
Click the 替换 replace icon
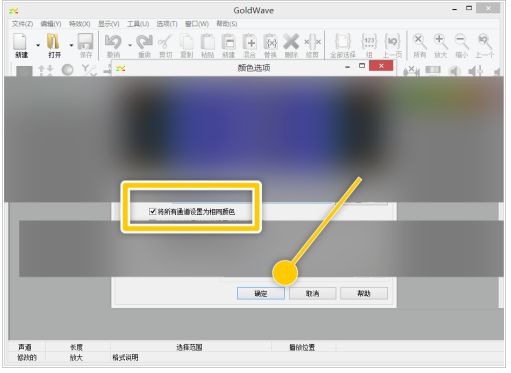tap(270, 42)
